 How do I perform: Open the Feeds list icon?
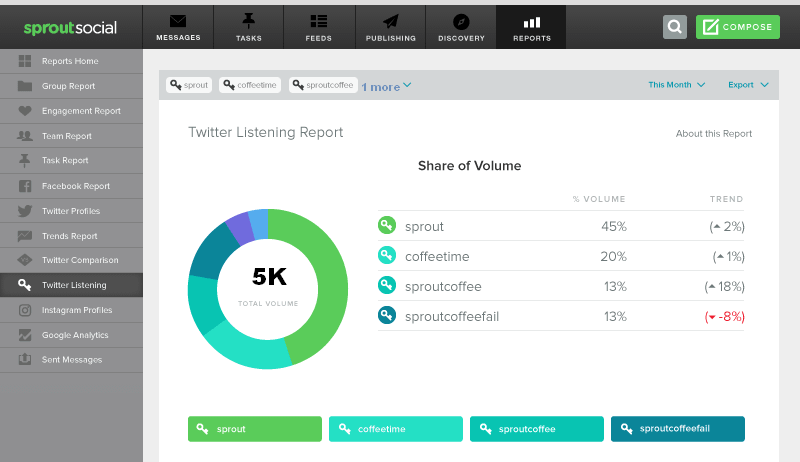pyautogui.click(x=319, y=21)
